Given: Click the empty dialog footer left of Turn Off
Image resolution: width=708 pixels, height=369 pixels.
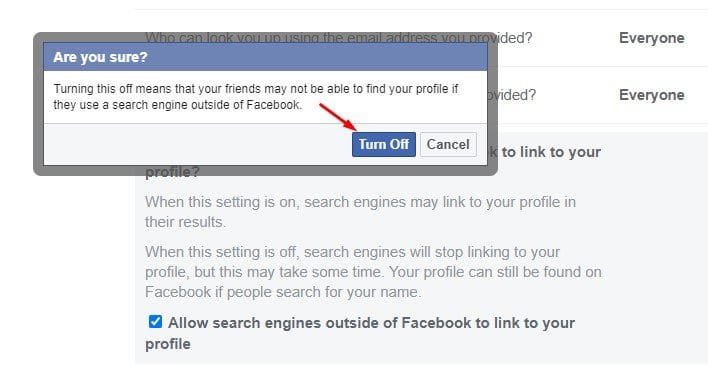Looking at the screenshot, I should [198, 145].
